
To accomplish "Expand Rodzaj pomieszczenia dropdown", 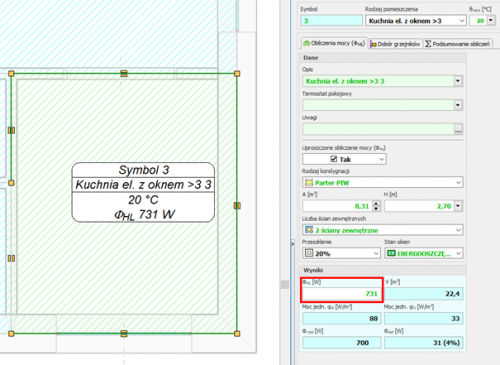I will [461, 21].
